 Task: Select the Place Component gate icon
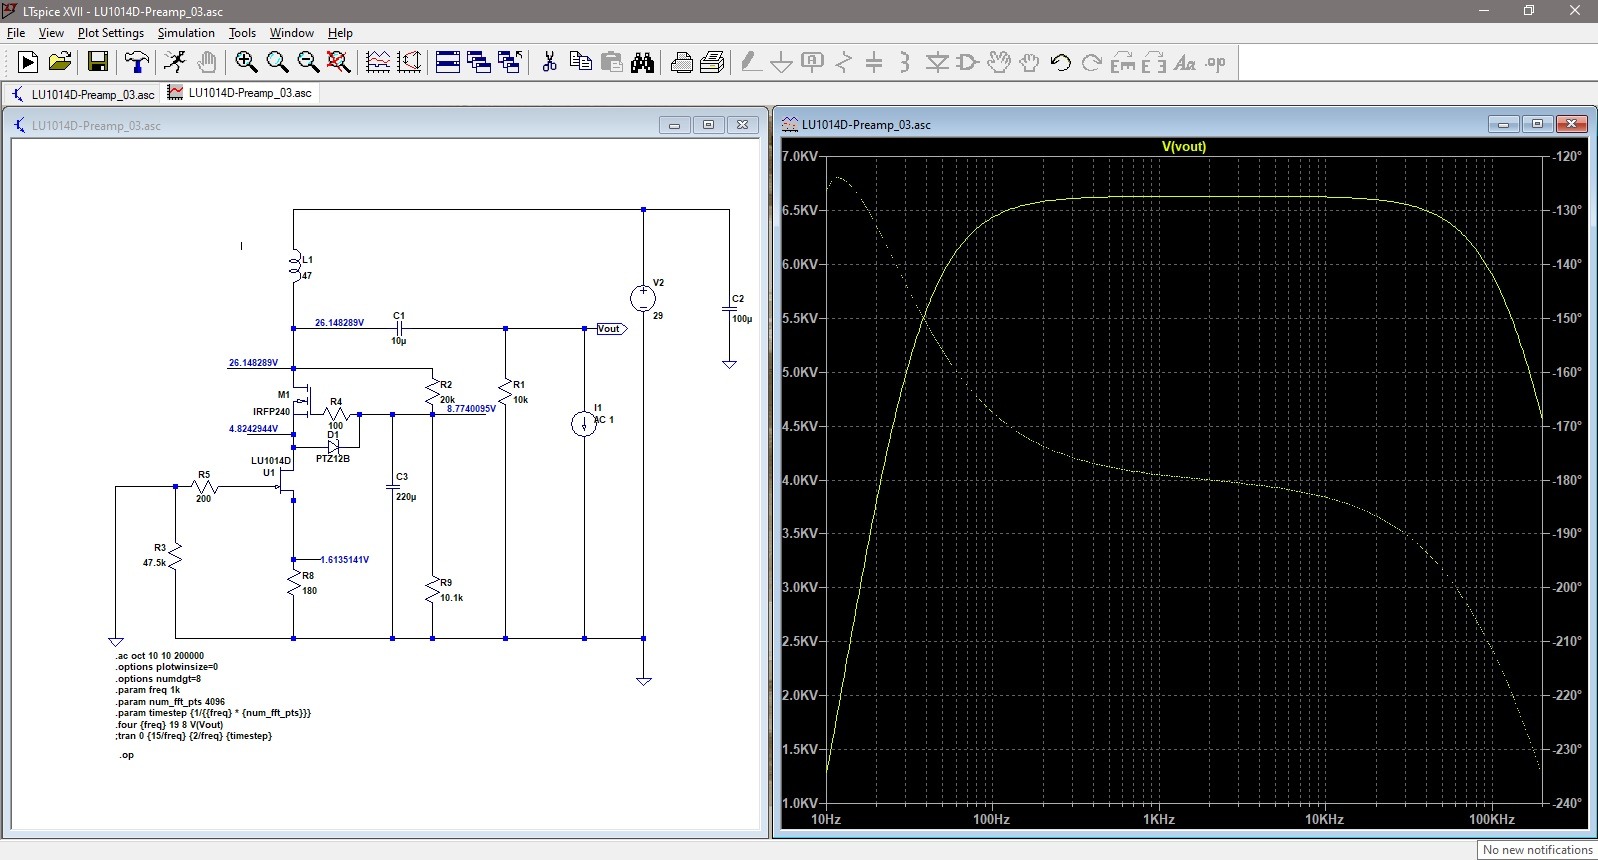(967, 63)
